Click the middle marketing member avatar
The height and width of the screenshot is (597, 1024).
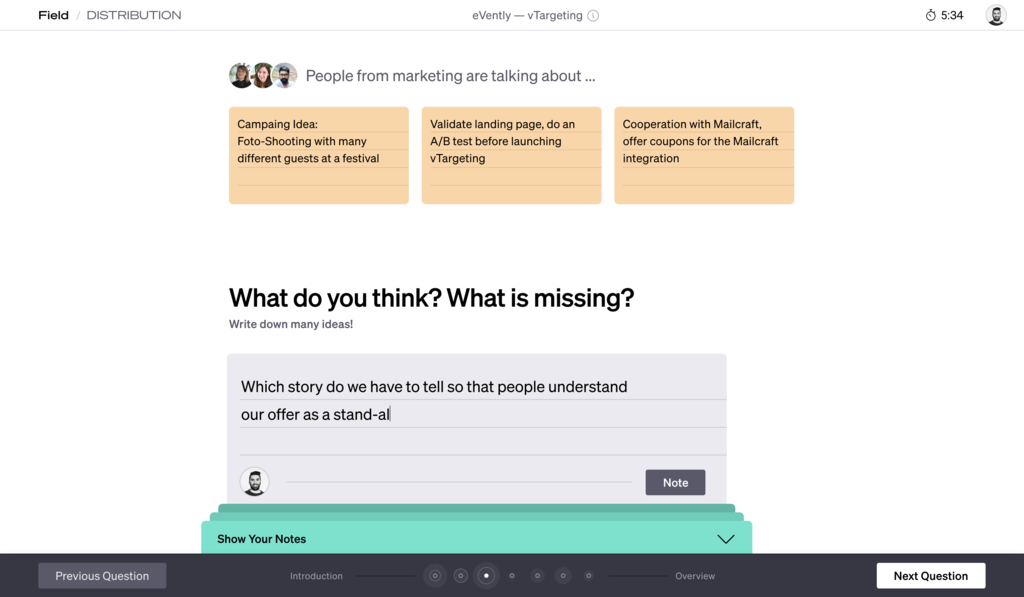[x=262, y=75]
